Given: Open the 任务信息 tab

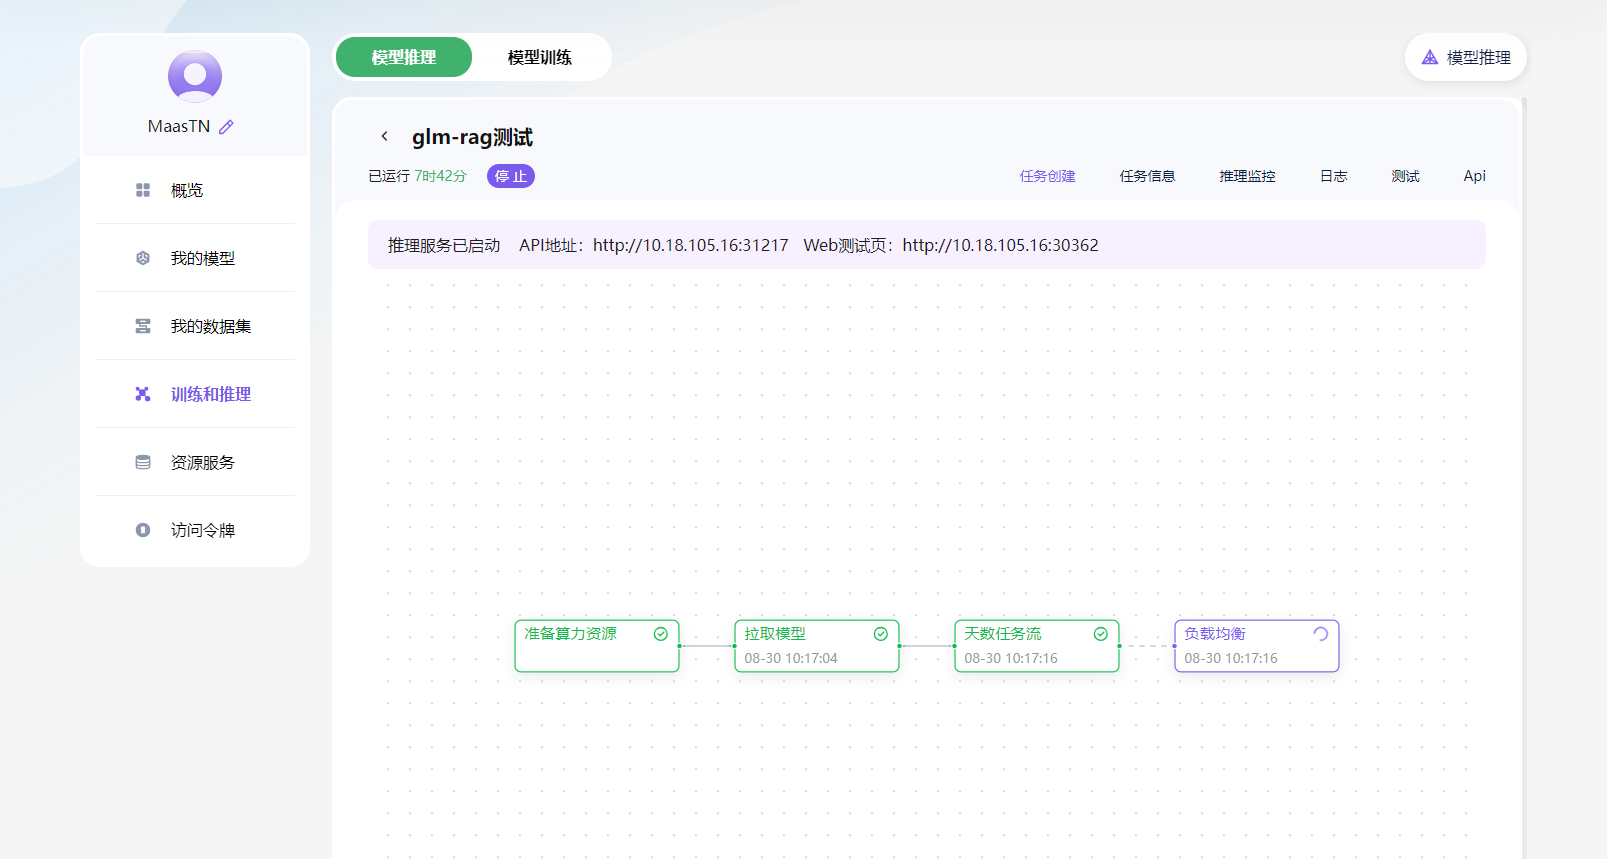Looking at the screenshot, I should pyautogui.click(x=1147, y=176).
